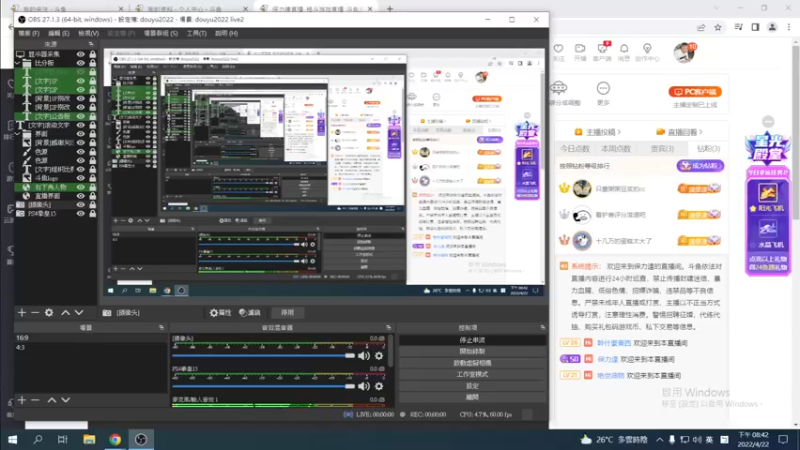Move the selected scene down

(x=65, y=400)
